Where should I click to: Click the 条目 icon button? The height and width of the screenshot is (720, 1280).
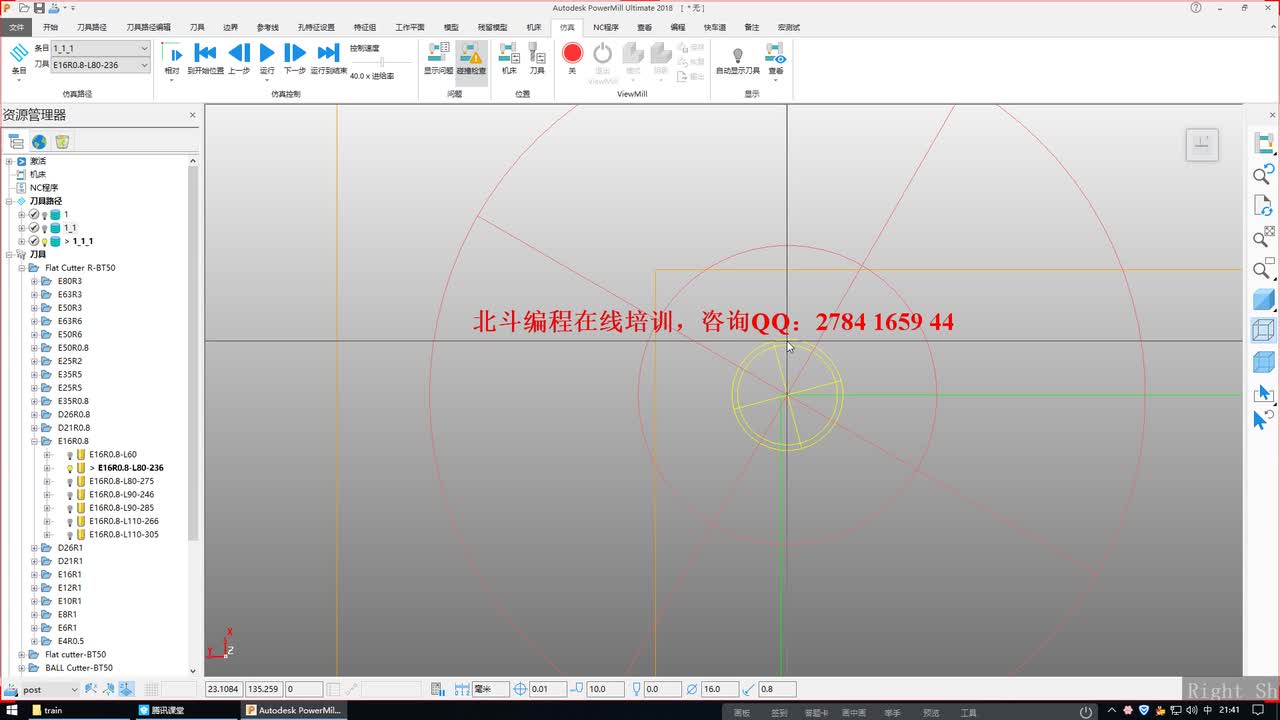pos(19,59)
